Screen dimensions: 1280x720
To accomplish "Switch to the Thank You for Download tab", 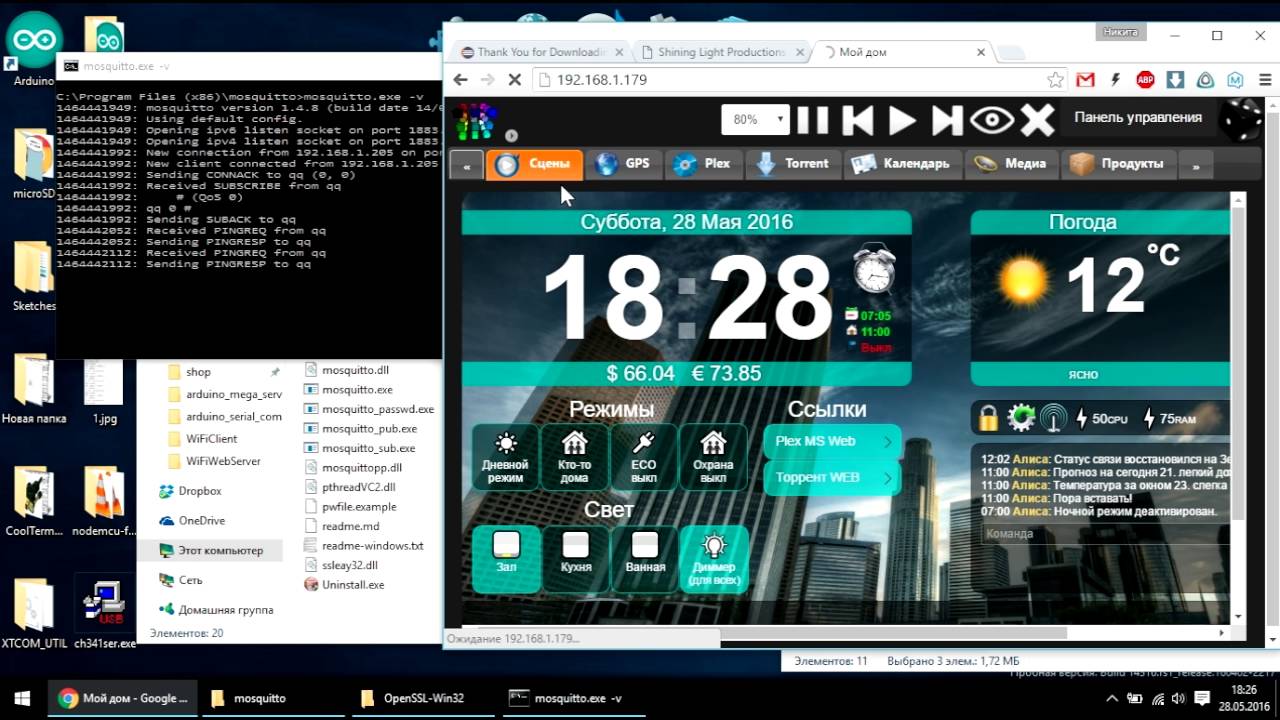I will [x=540, y=52].
